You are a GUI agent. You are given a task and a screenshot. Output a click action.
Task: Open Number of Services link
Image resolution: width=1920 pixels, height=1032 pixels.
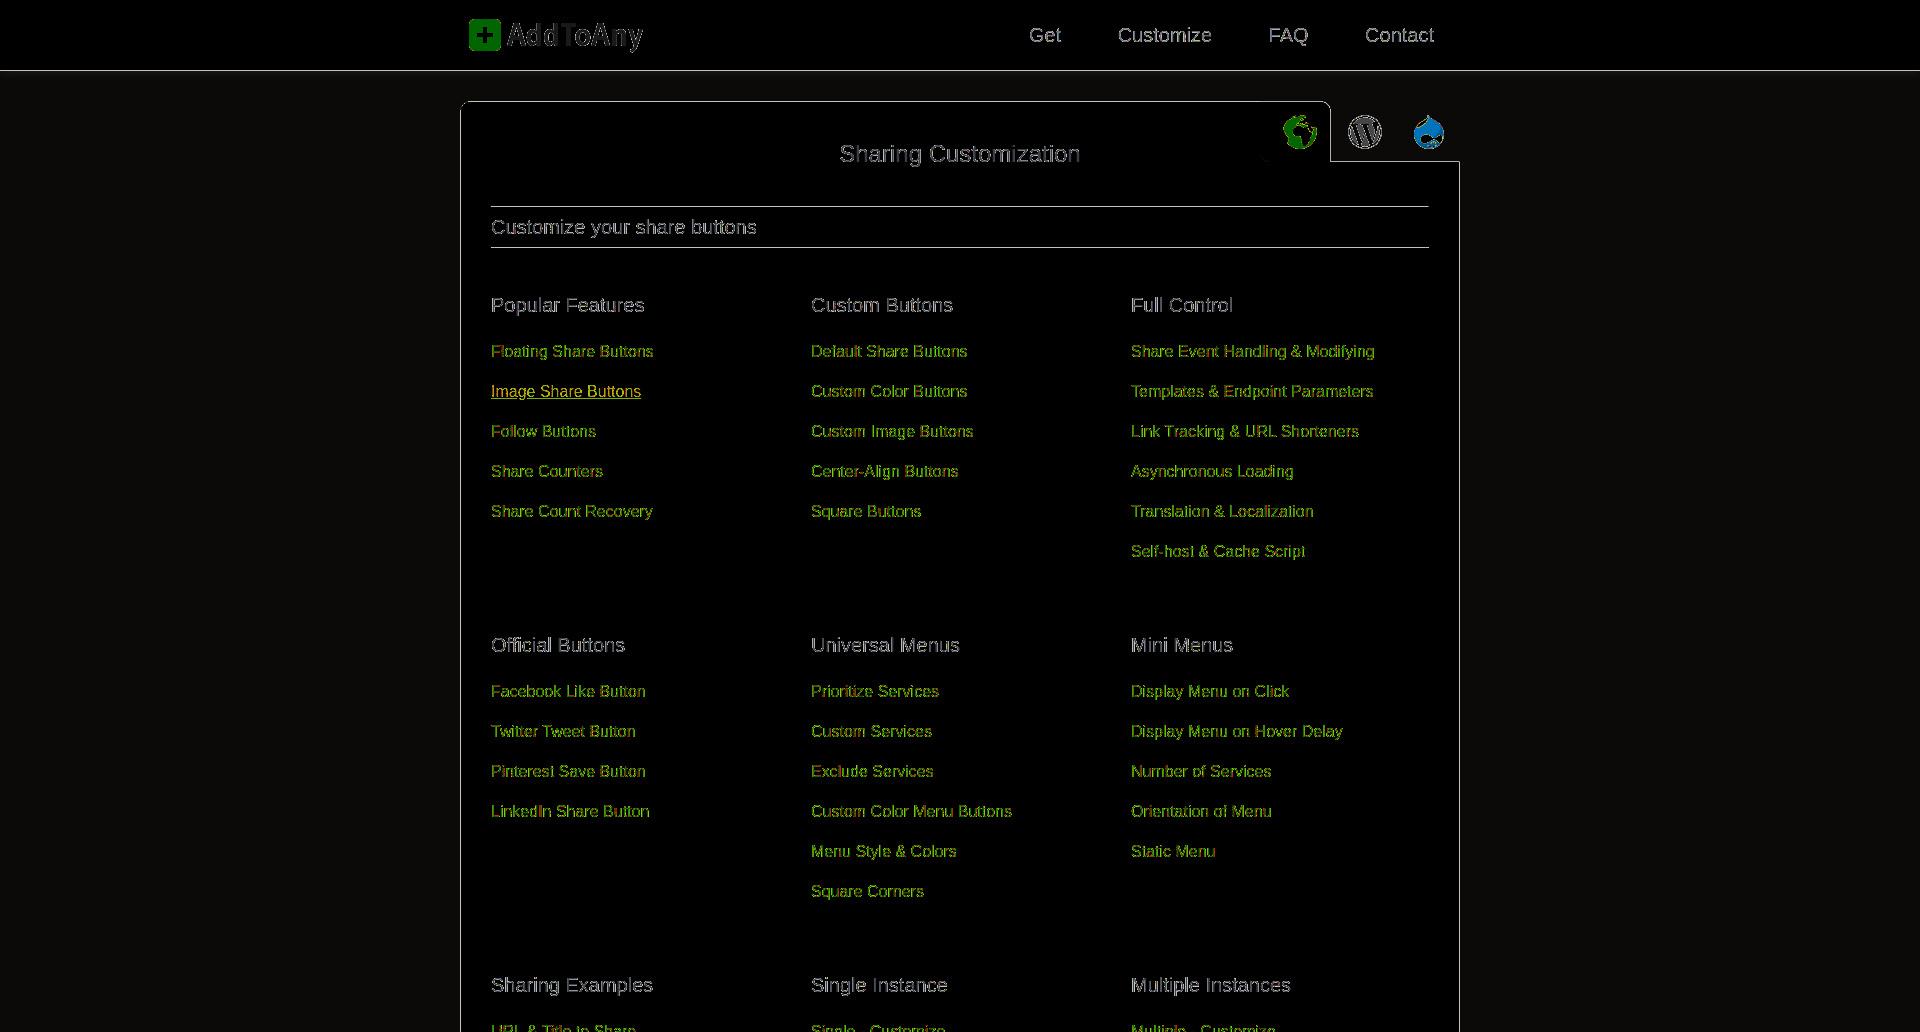[x=1201, y=771]
